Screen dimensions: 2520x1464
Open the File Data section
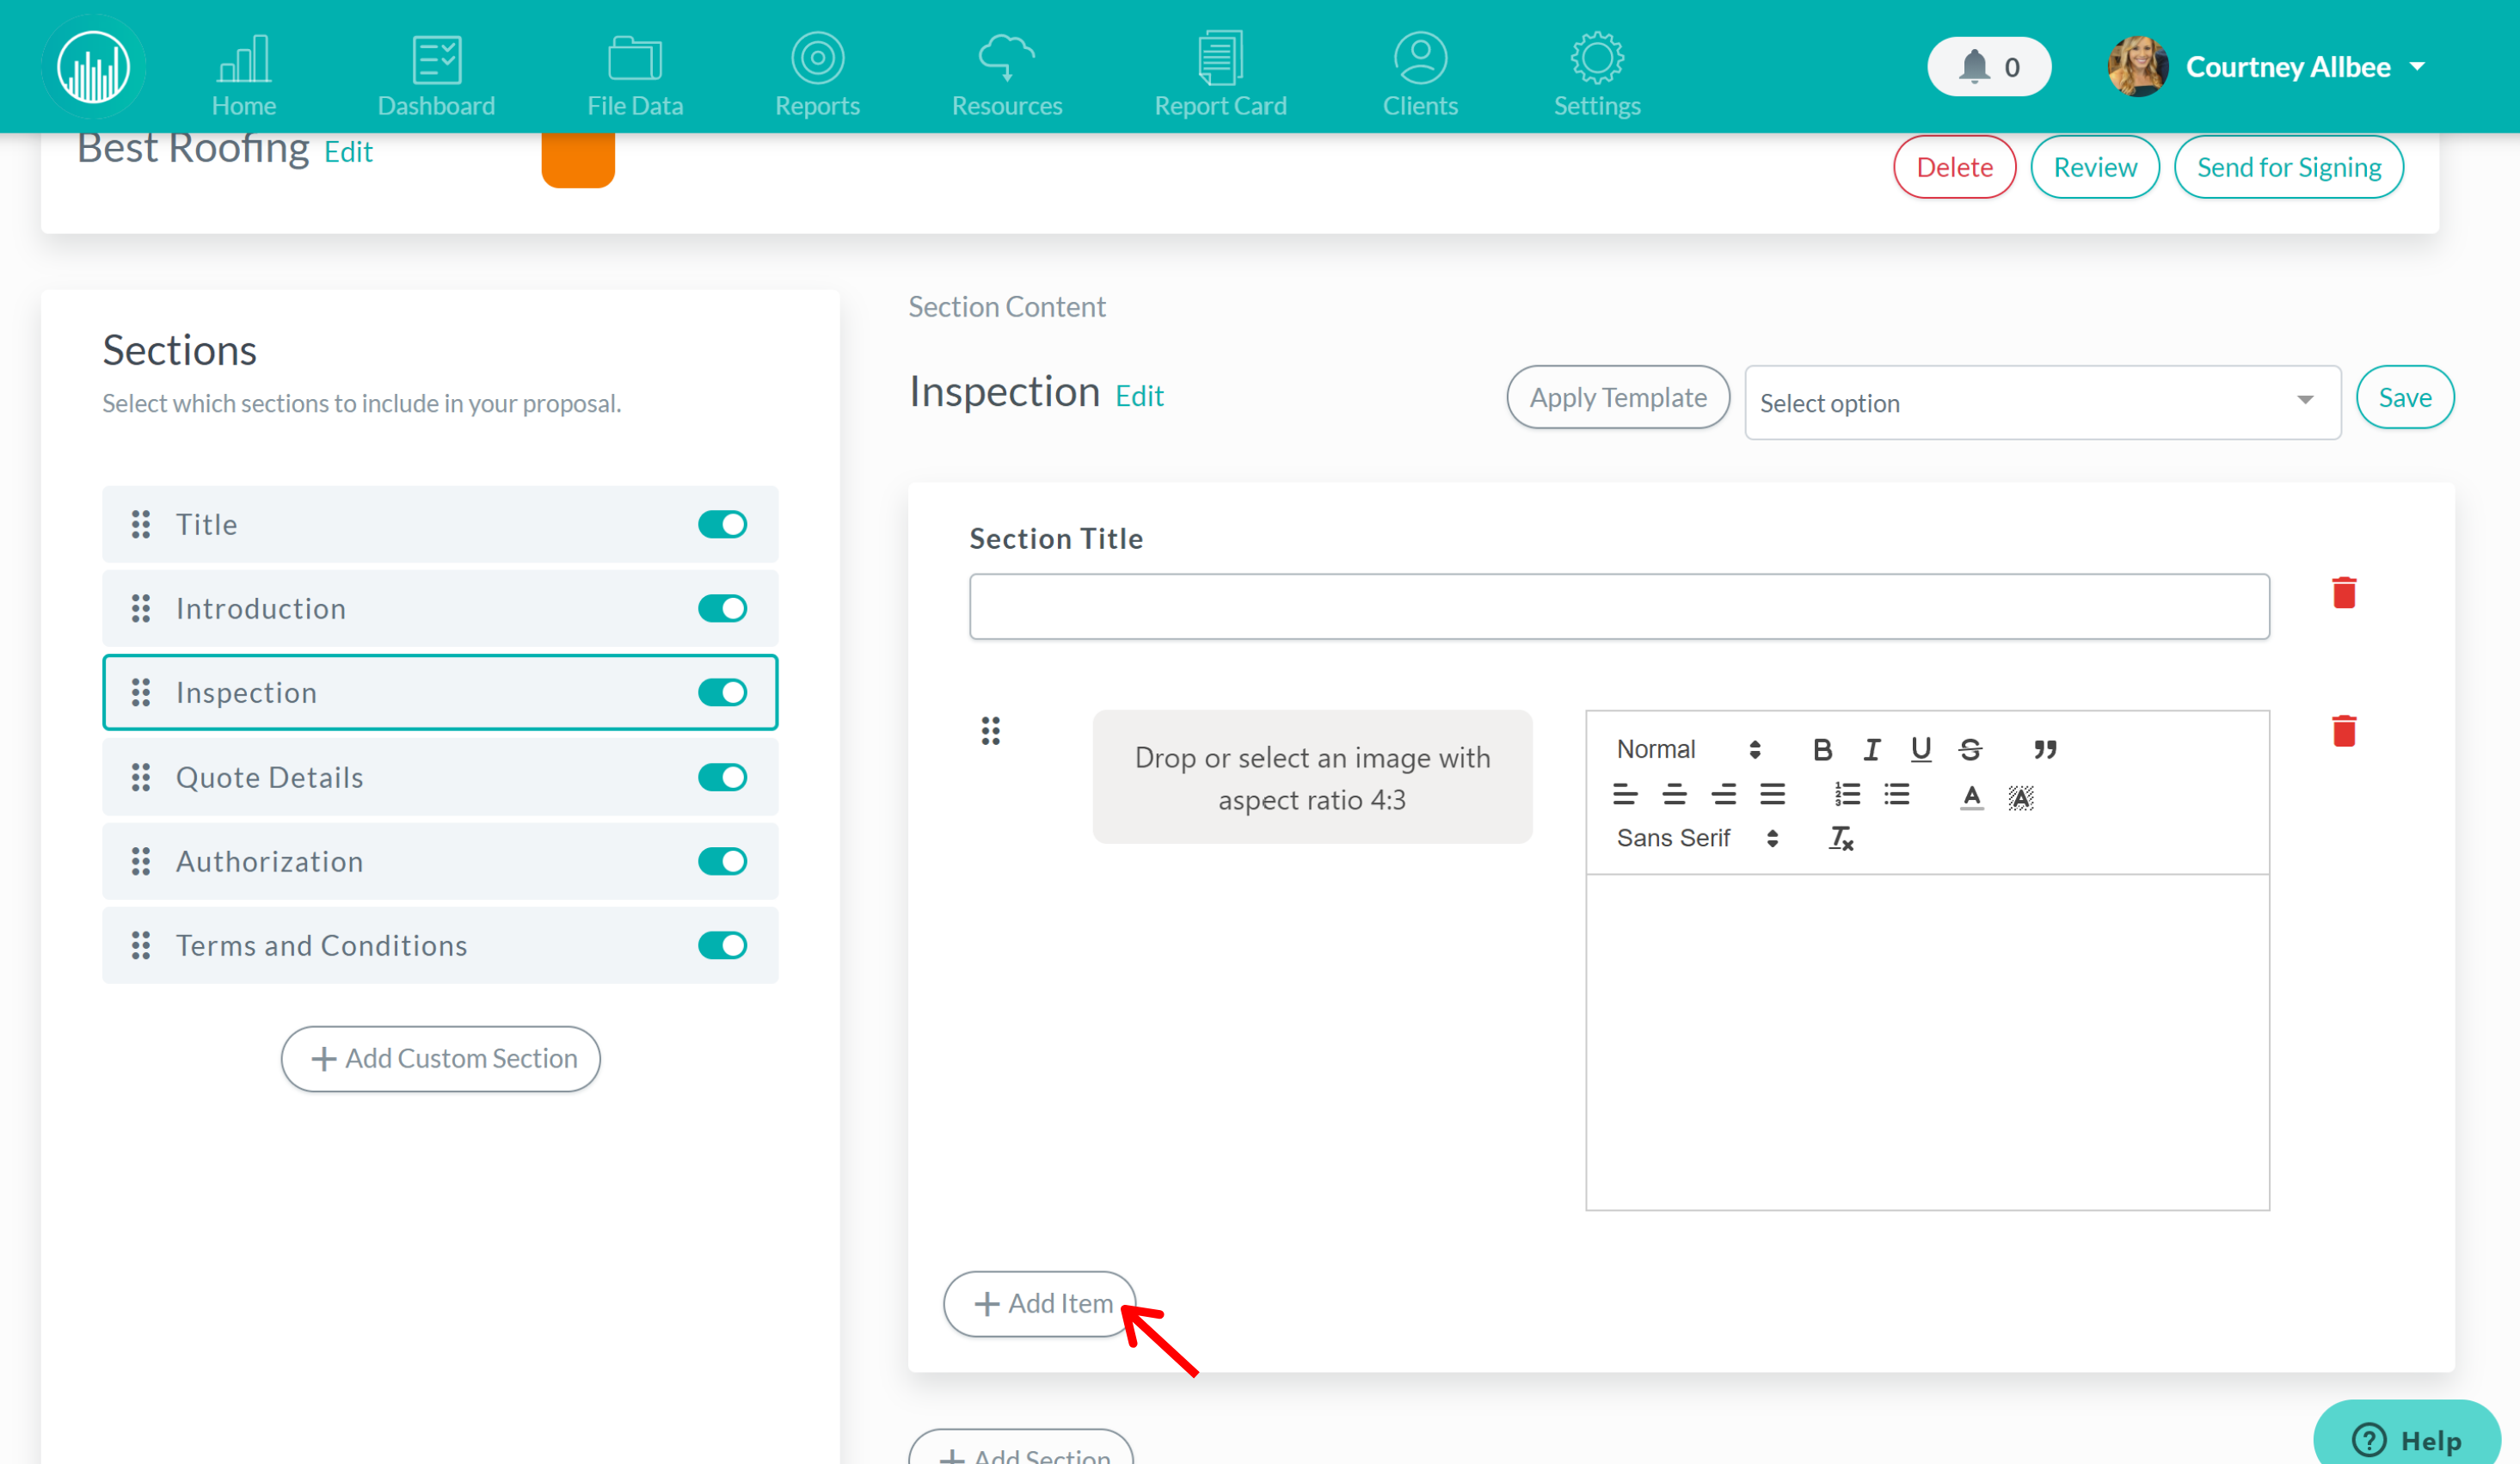pyautogui.click(x=635, y=76)
